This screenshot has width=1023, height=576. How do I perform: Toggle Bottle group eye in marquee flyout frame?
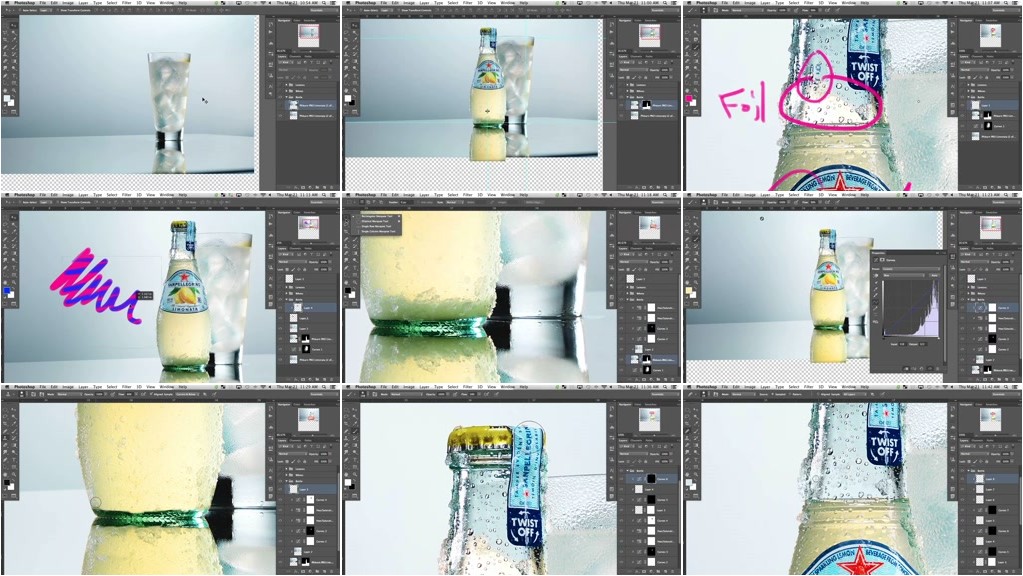(621, 299)
